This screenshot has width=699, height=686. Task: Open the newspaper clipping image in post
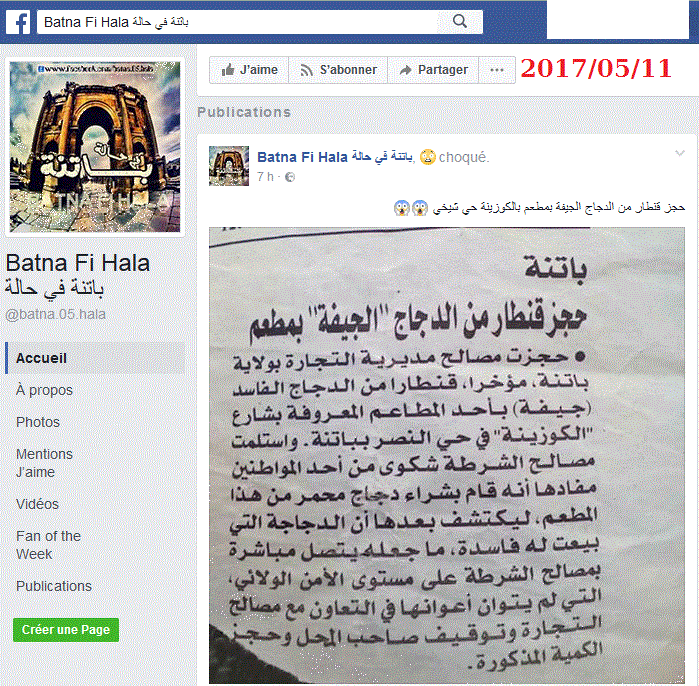coord(447,455)
